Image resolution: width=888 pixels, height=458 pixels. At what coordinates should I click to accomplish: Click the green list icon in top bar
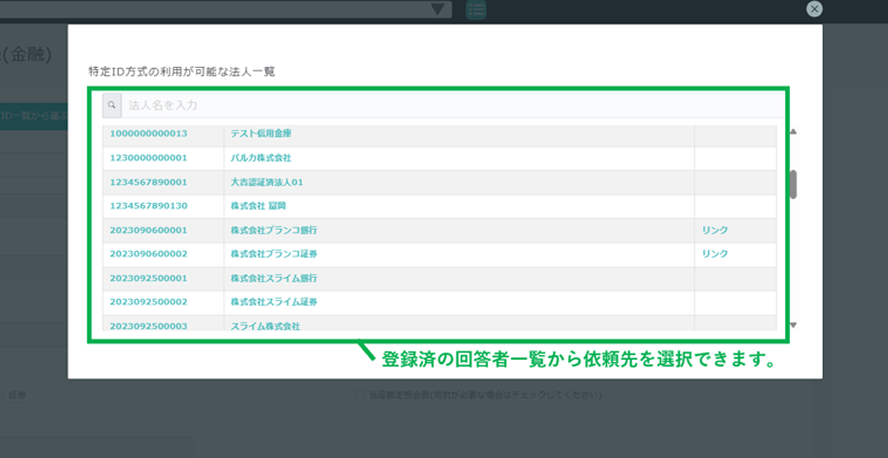[476, 10]
